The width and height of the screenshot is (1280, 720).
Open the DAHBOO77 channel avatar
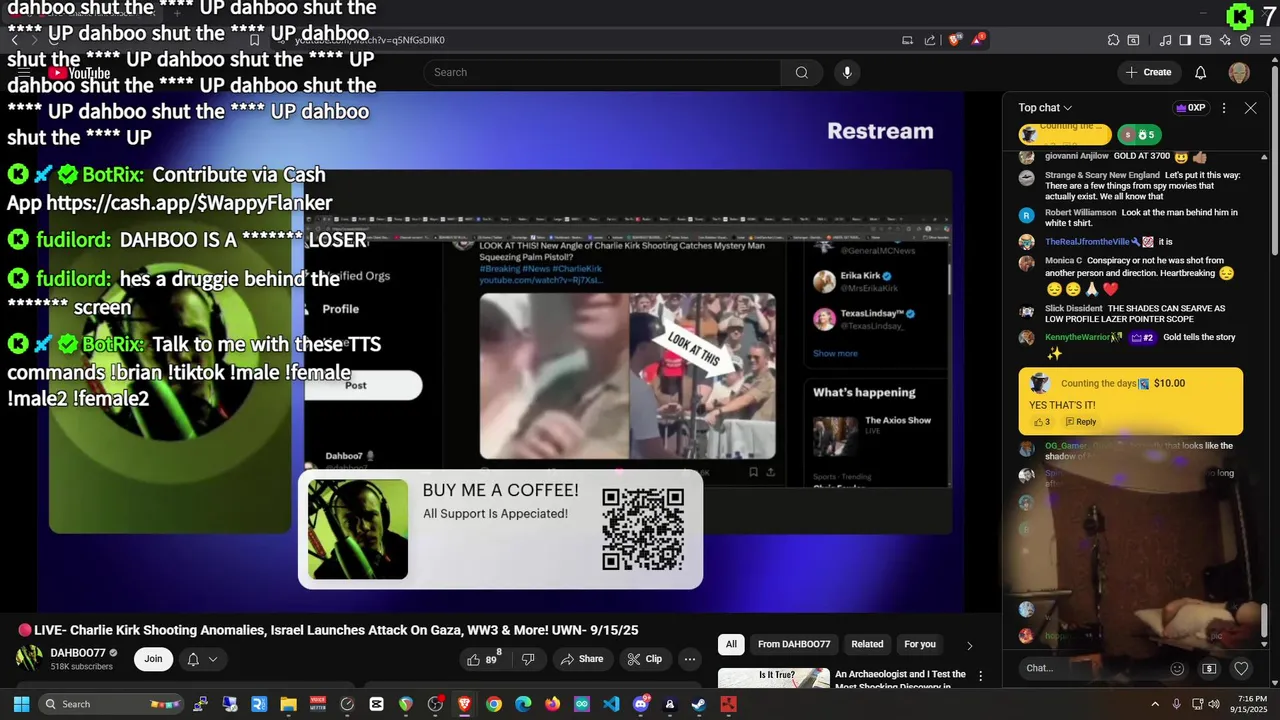[x=29, y=659]
